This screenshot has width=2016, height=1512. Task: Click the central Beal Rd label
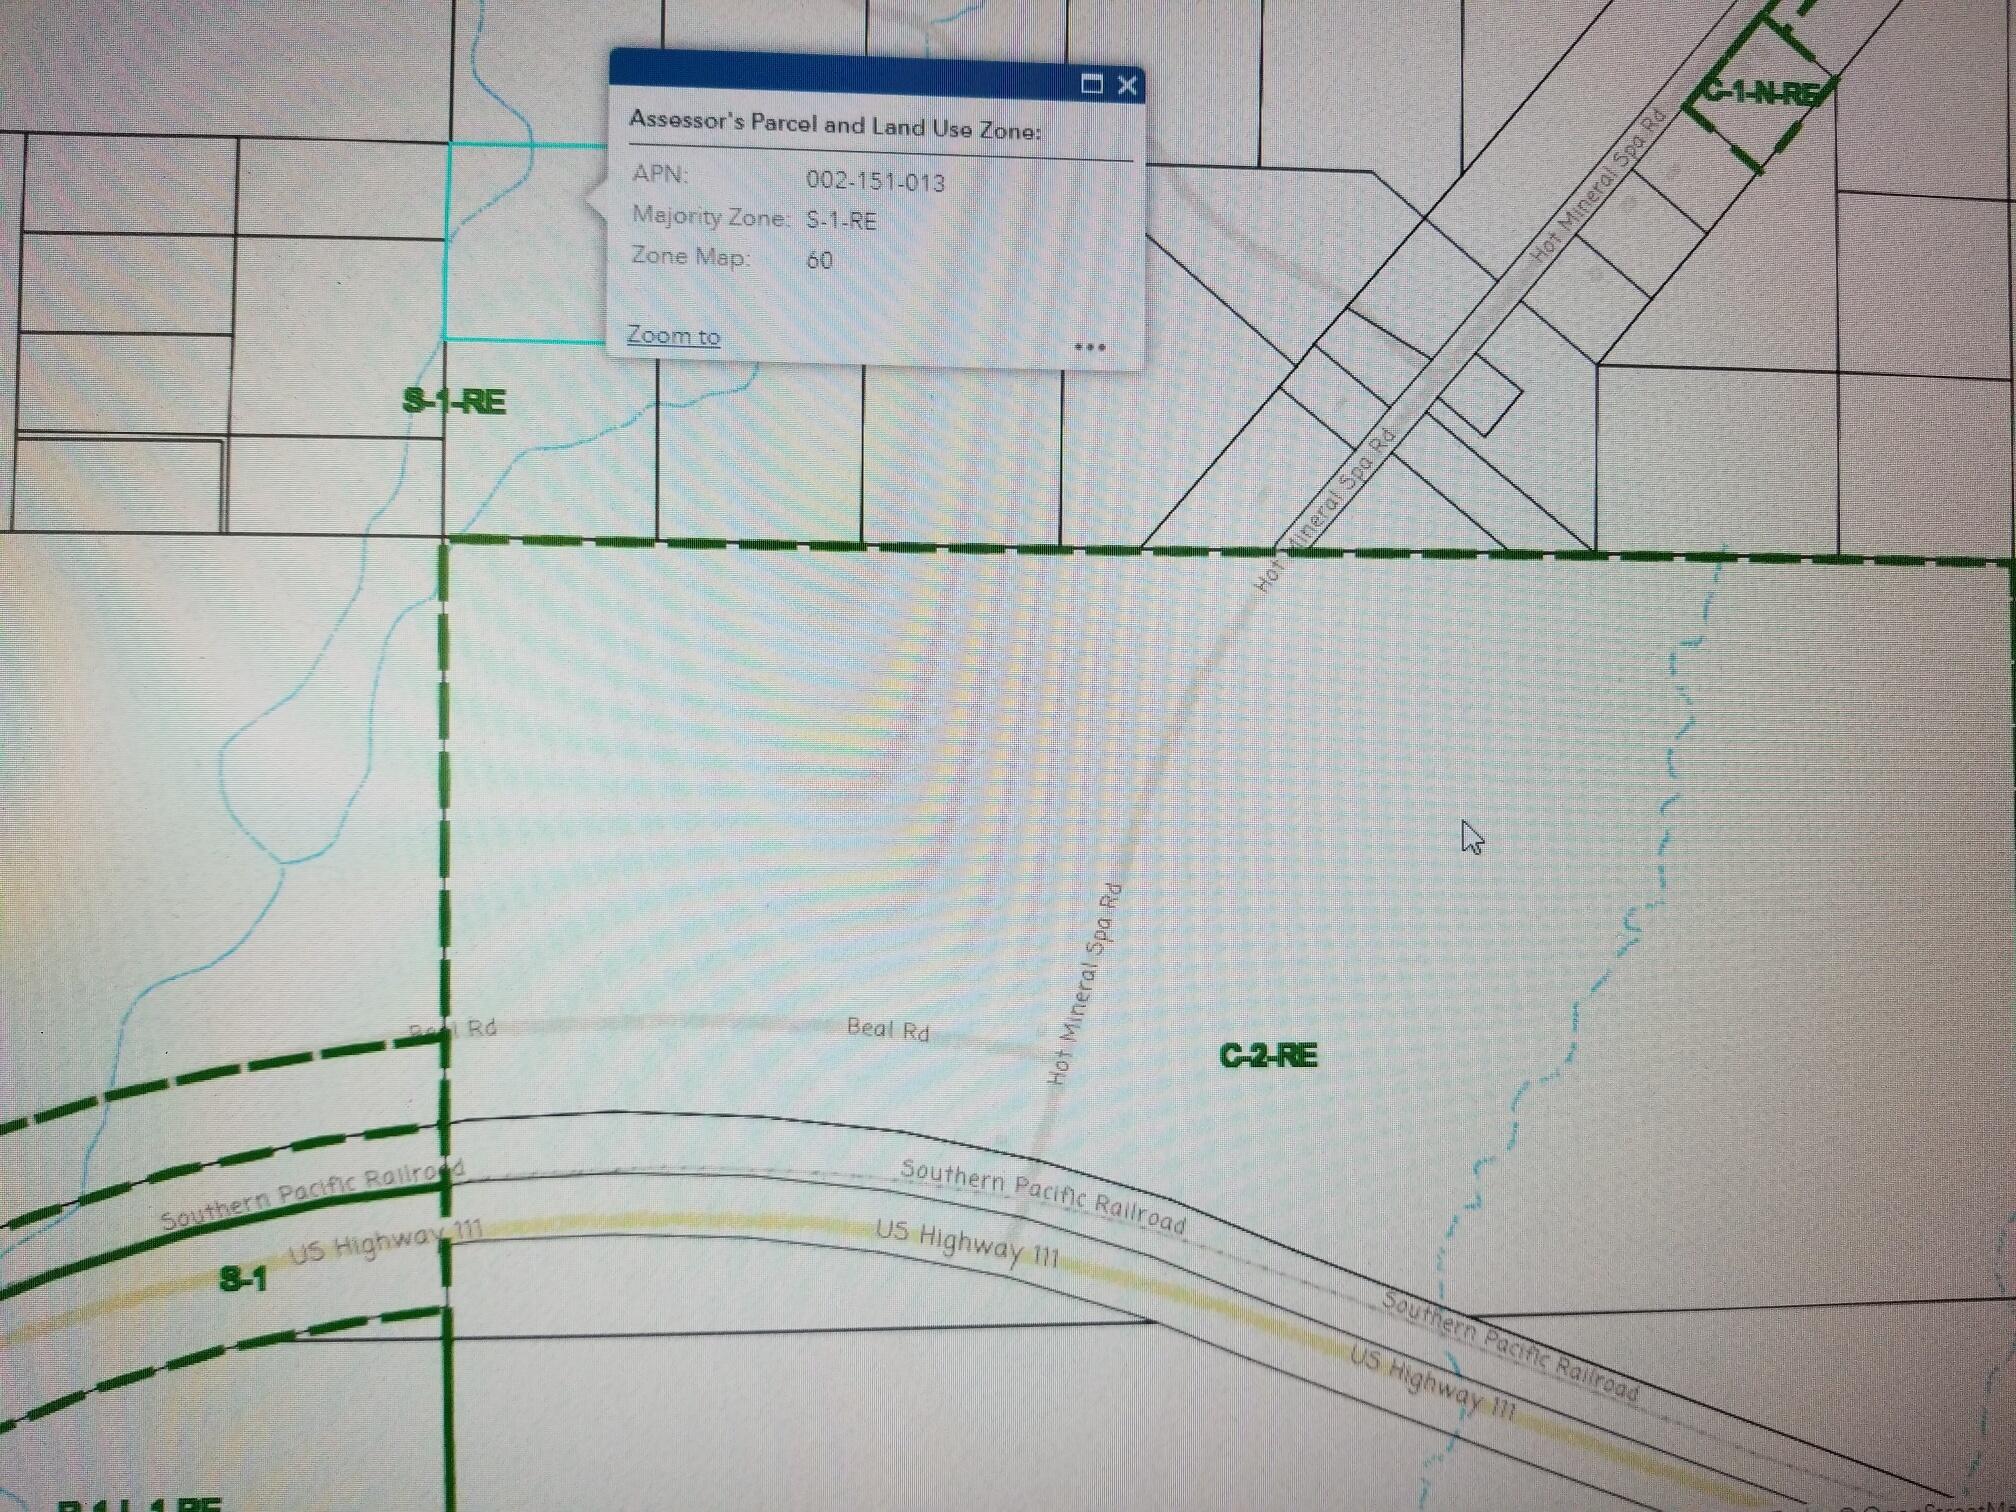tap(888, 1028)
